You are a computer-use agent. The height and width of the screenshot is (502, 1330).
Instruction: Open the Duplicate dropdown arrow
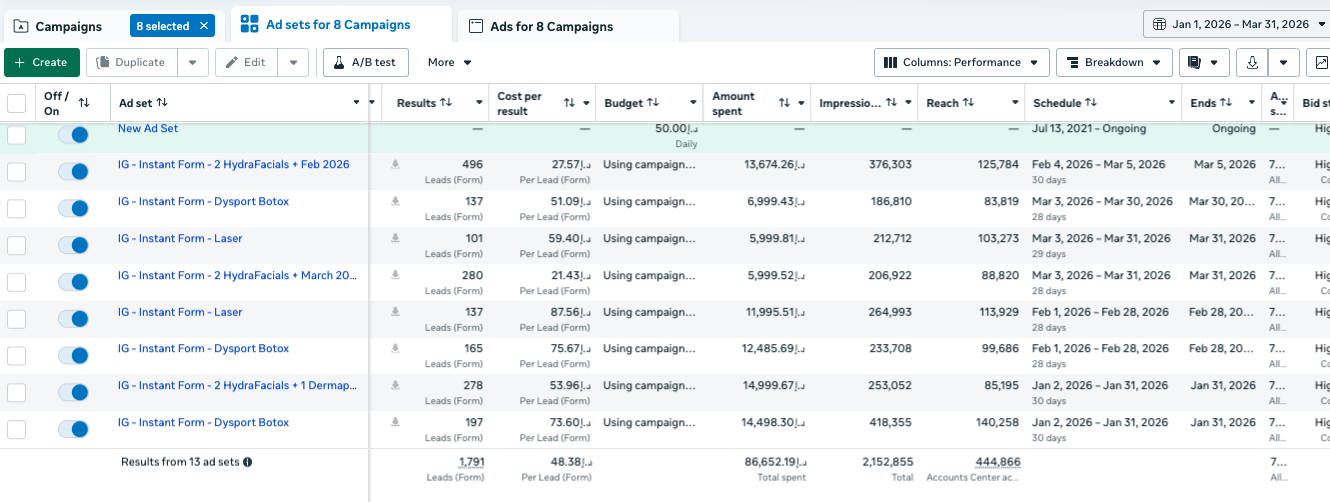tap(193, 62)
